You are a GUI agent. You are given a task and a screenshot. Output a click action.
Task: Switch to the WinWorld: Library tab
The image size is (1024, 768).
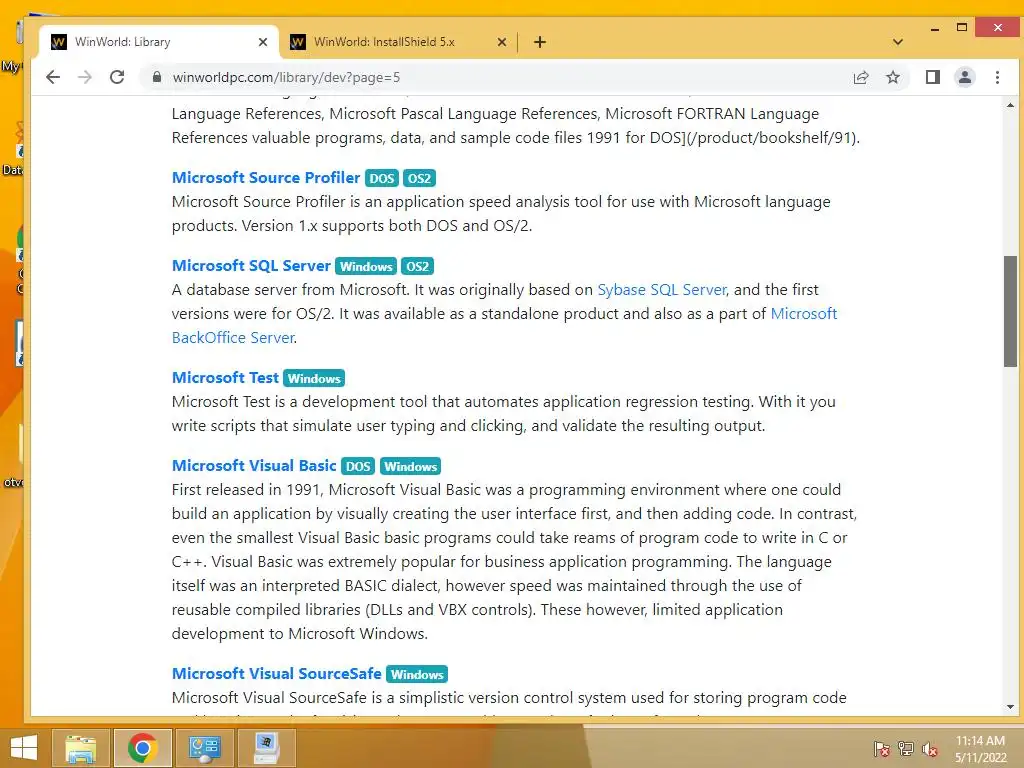pyautogui.click(x=159, y=42)
